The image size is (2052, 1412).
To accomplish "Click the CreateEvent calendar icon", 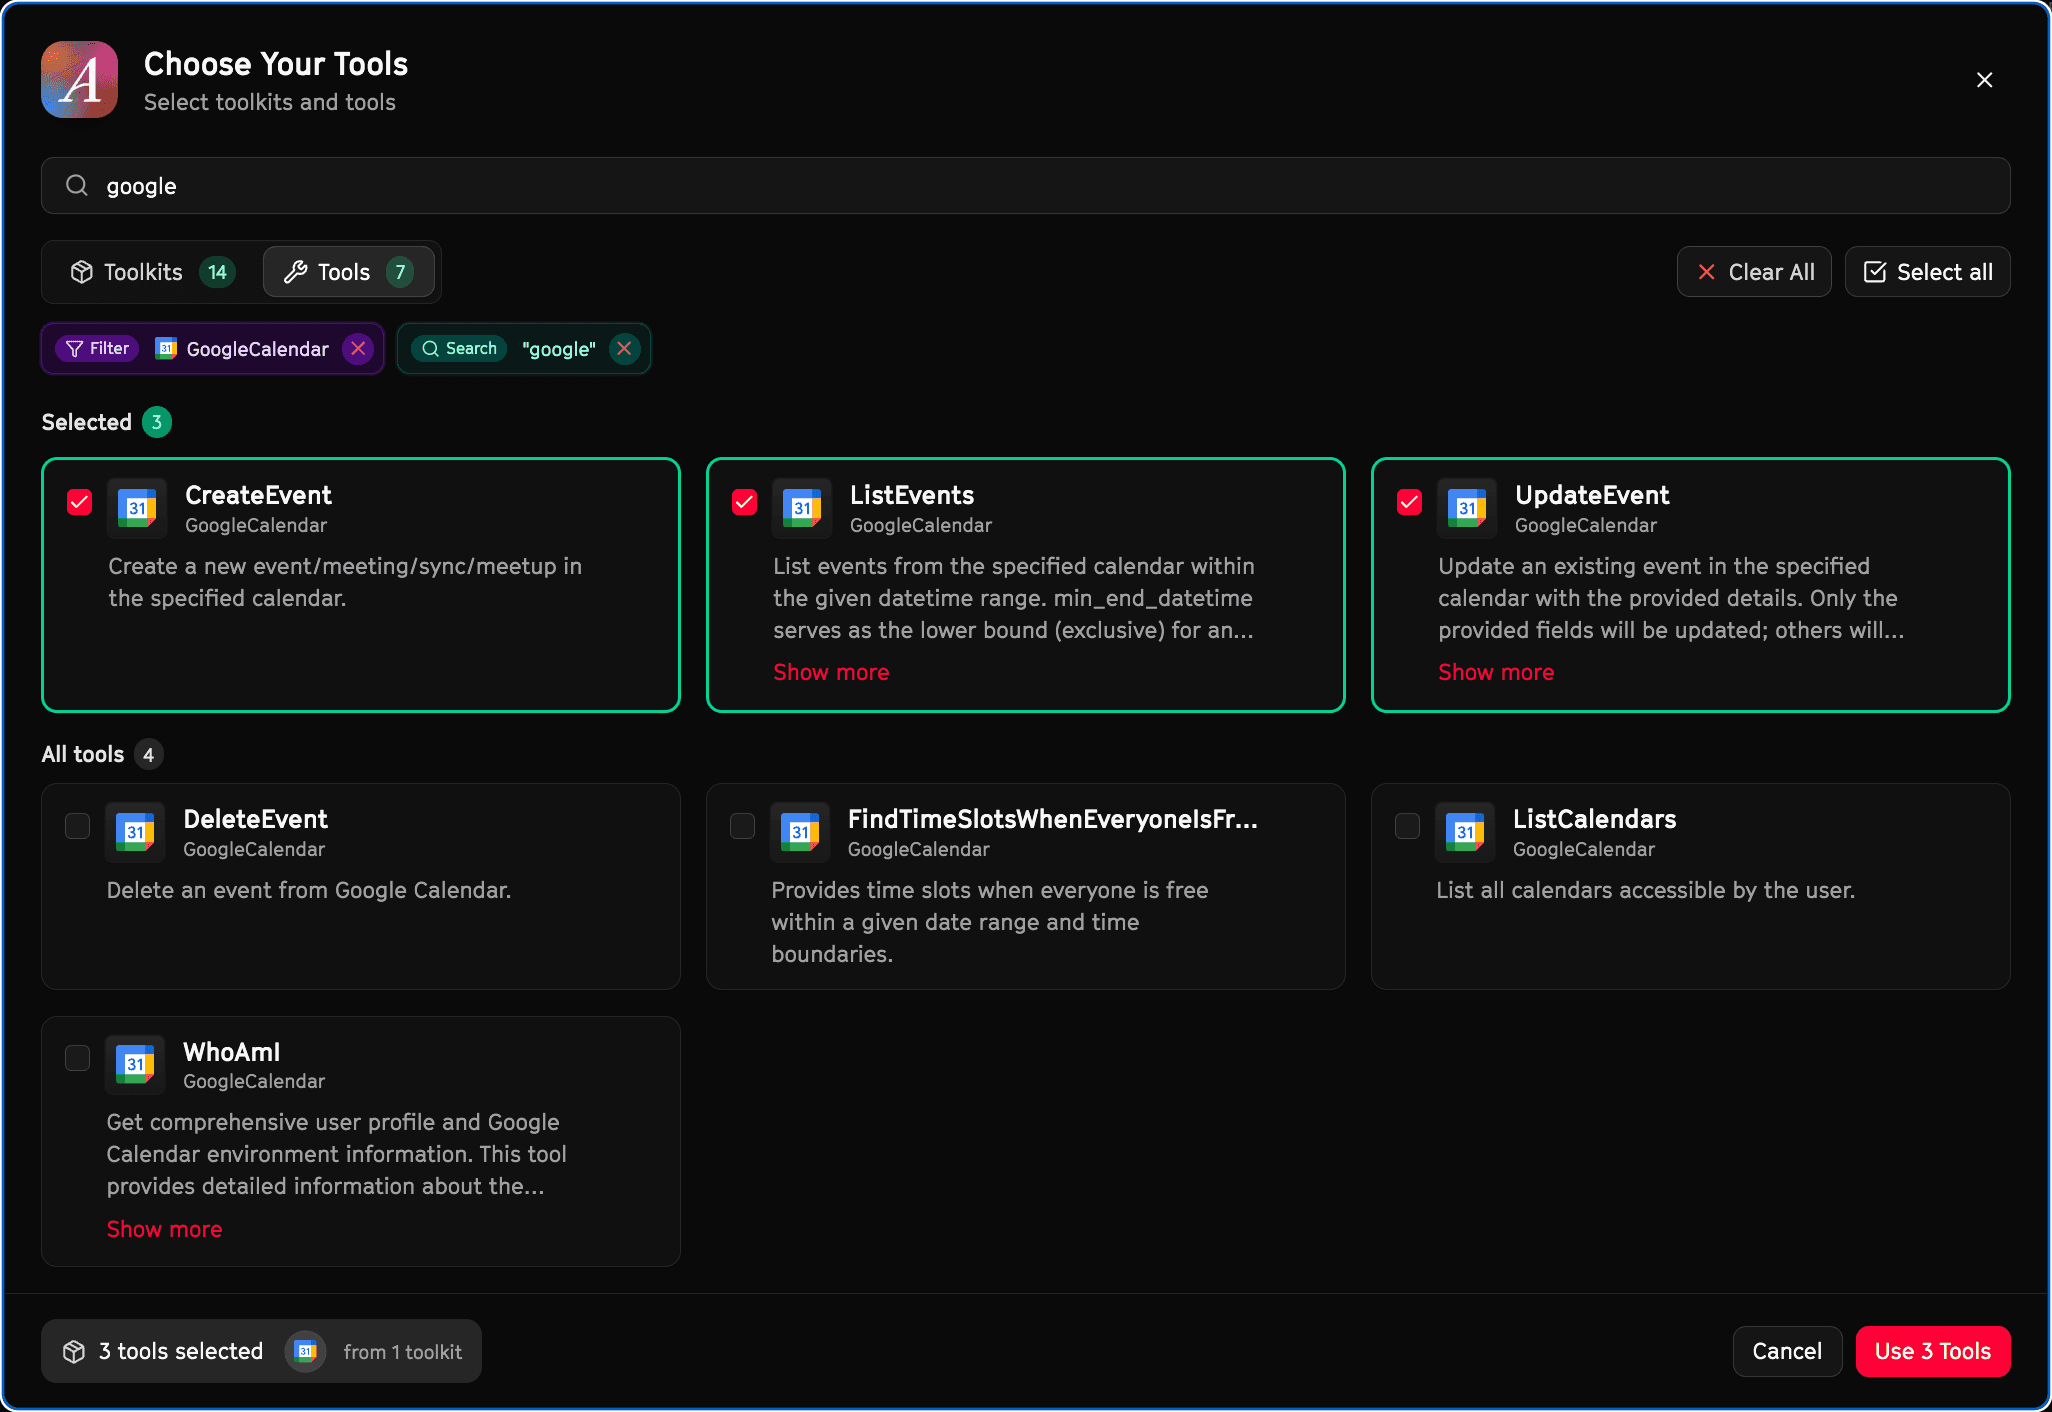I will click(x=137, y=508).
